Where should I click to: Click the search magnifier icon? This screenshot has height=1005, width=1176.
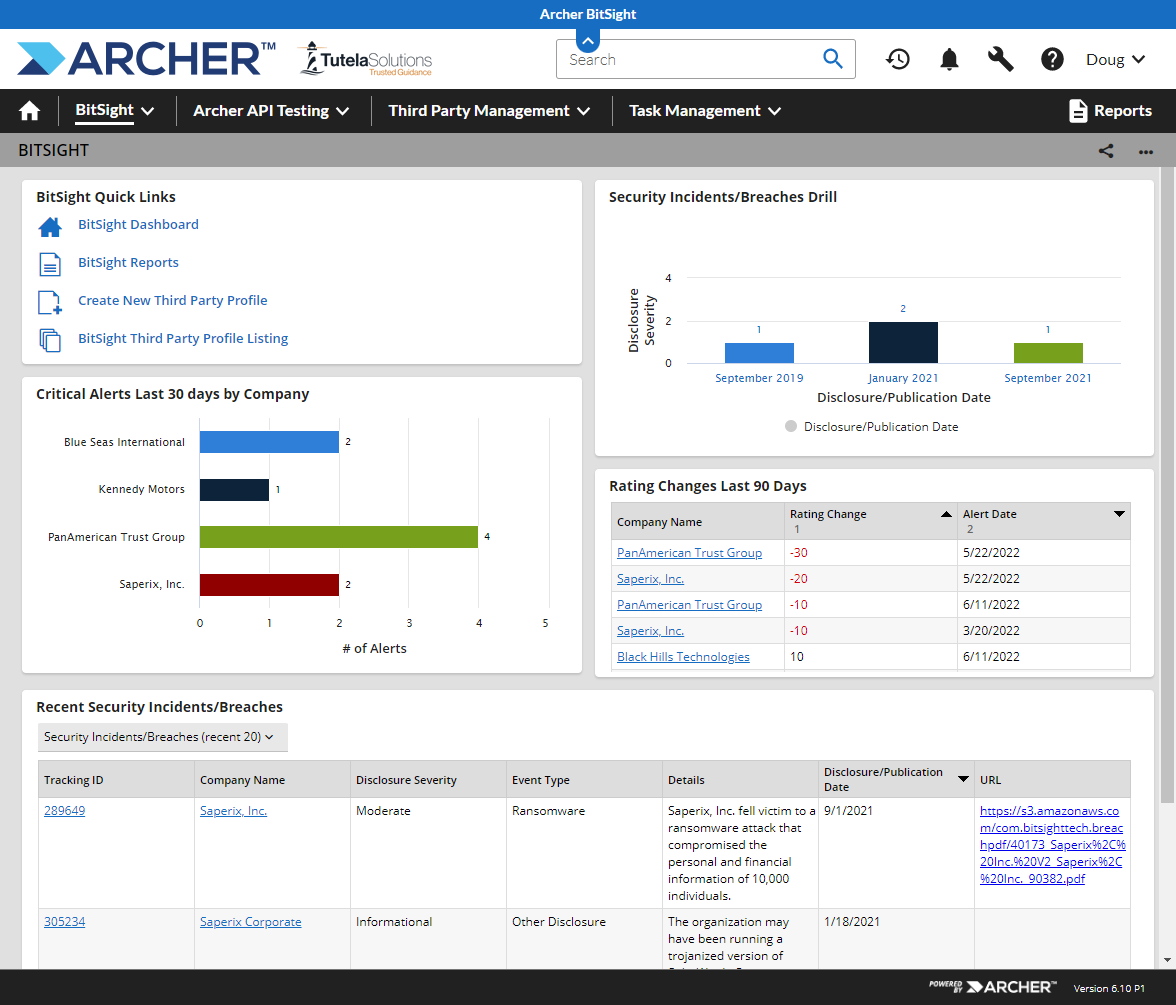coord(832,59)
